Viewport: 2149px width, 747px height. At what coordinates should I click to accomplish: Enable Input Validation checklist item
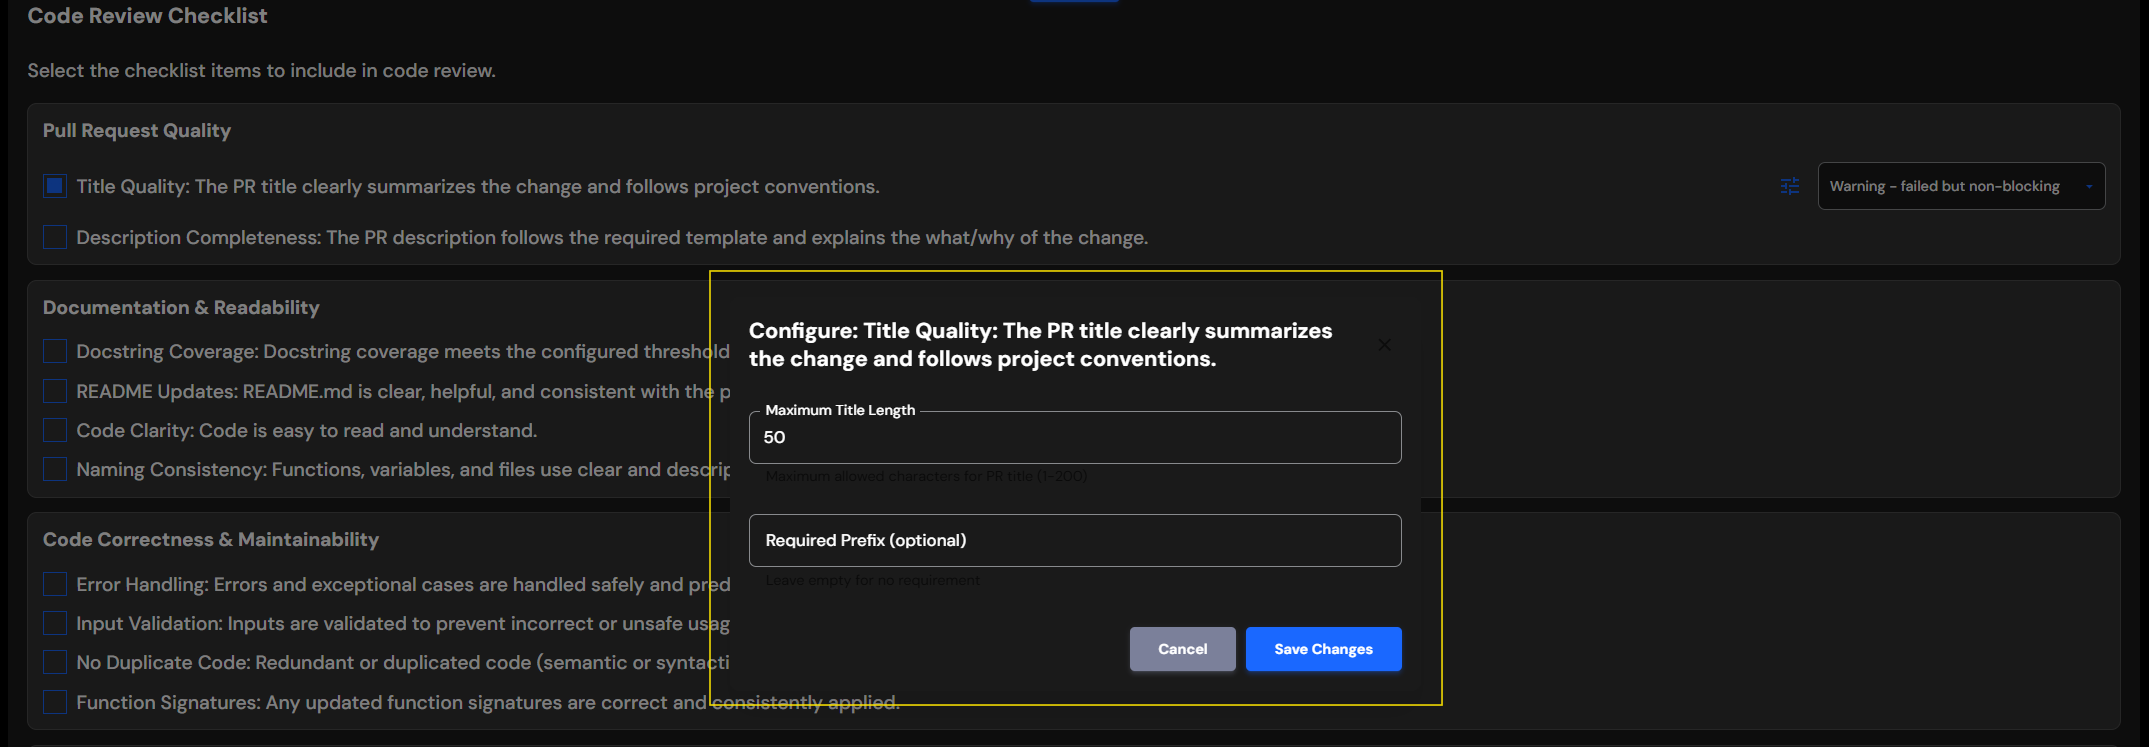[x=54, y=622]
